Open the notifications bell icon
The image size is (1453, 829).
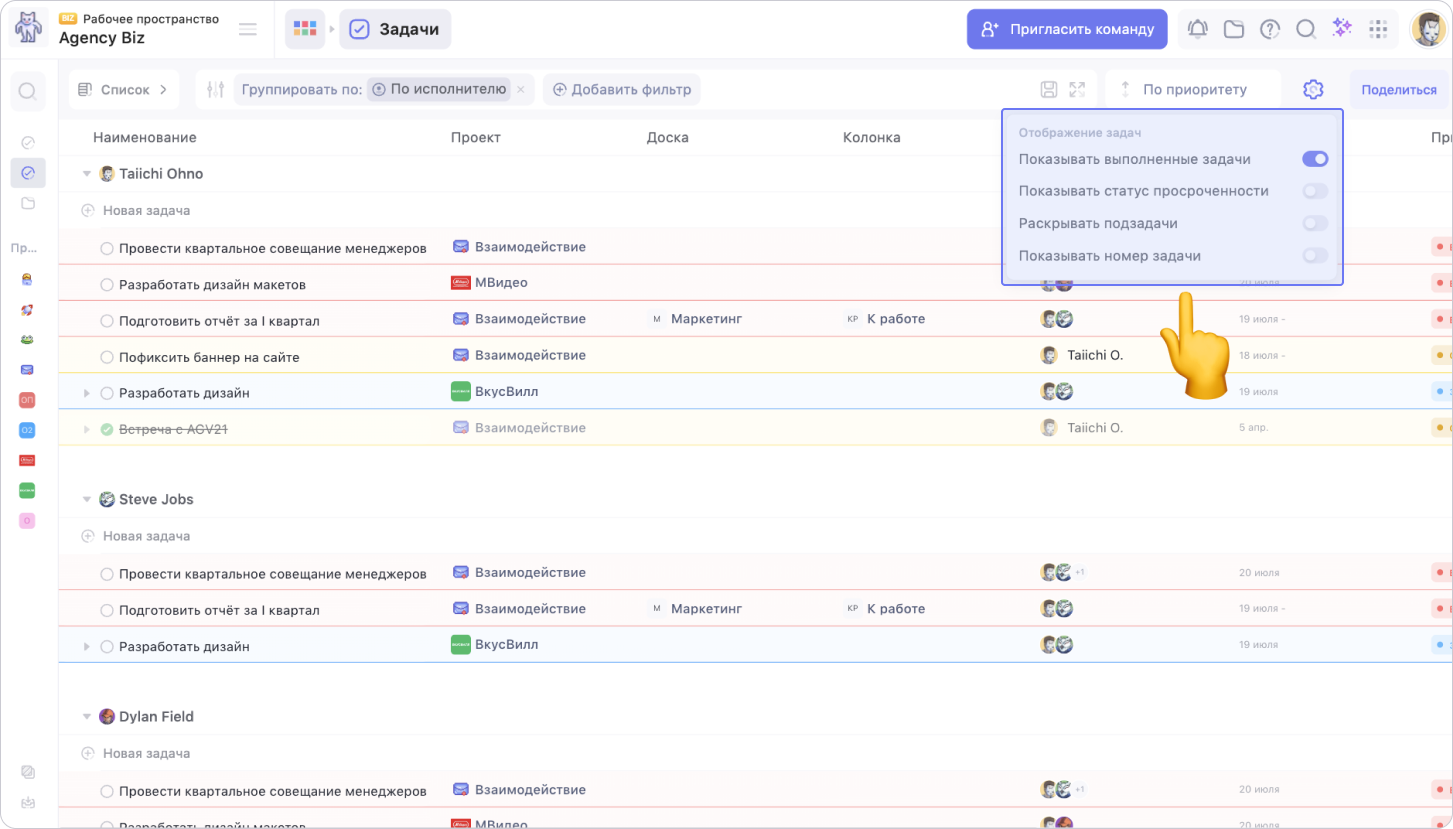point(1197,29)
